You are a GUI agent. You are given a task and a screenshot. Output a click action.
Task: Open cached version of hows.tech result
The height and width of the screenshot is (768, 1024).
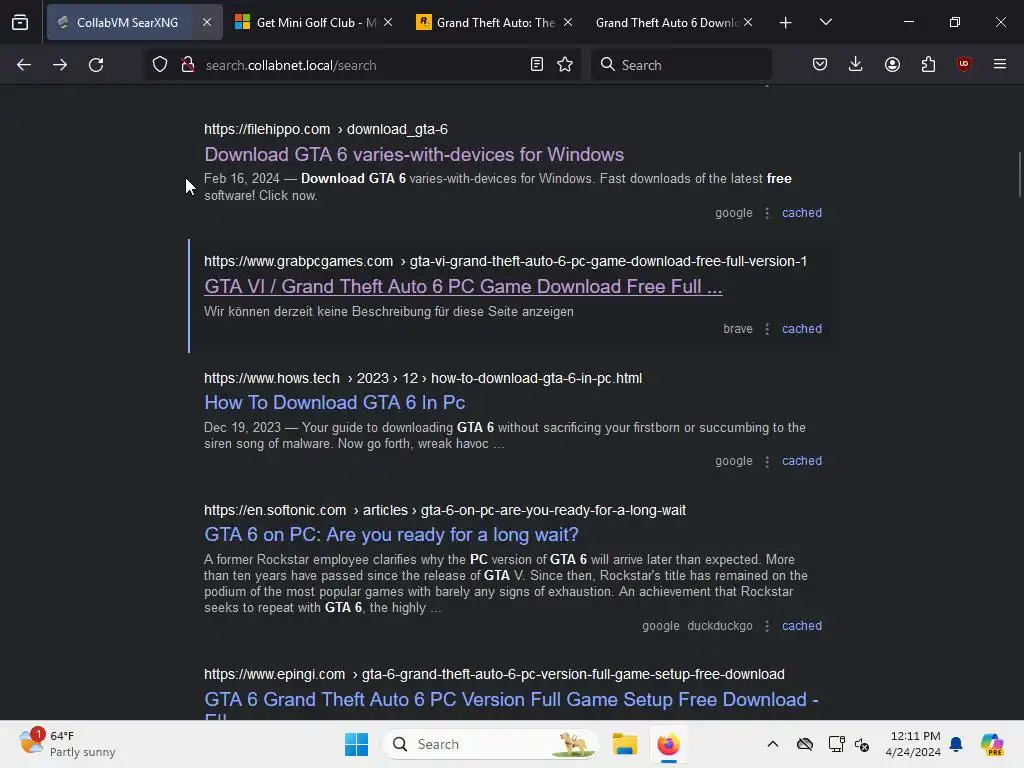pos(801,461)
